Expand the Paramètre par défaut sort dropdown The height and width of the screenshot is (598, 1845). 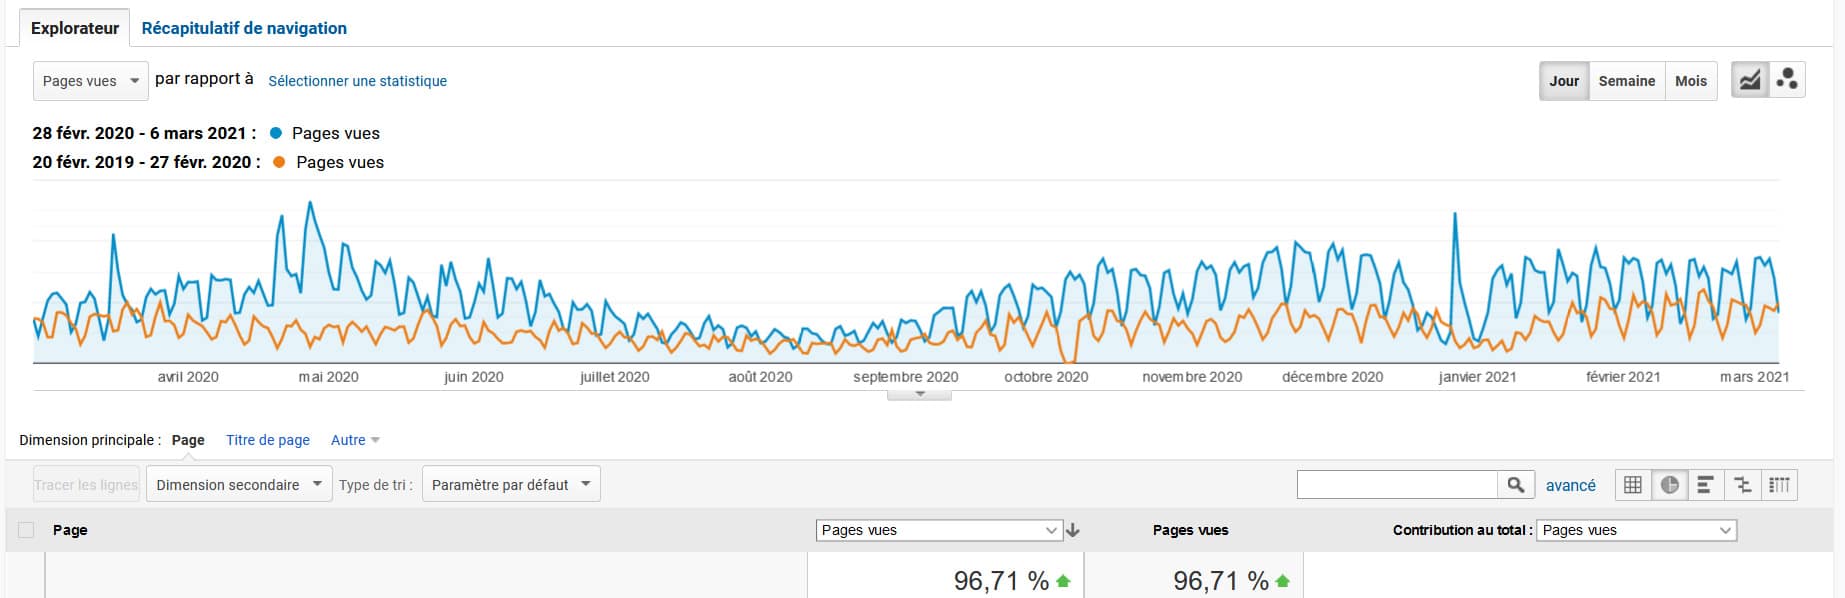(x=511, y=485)
